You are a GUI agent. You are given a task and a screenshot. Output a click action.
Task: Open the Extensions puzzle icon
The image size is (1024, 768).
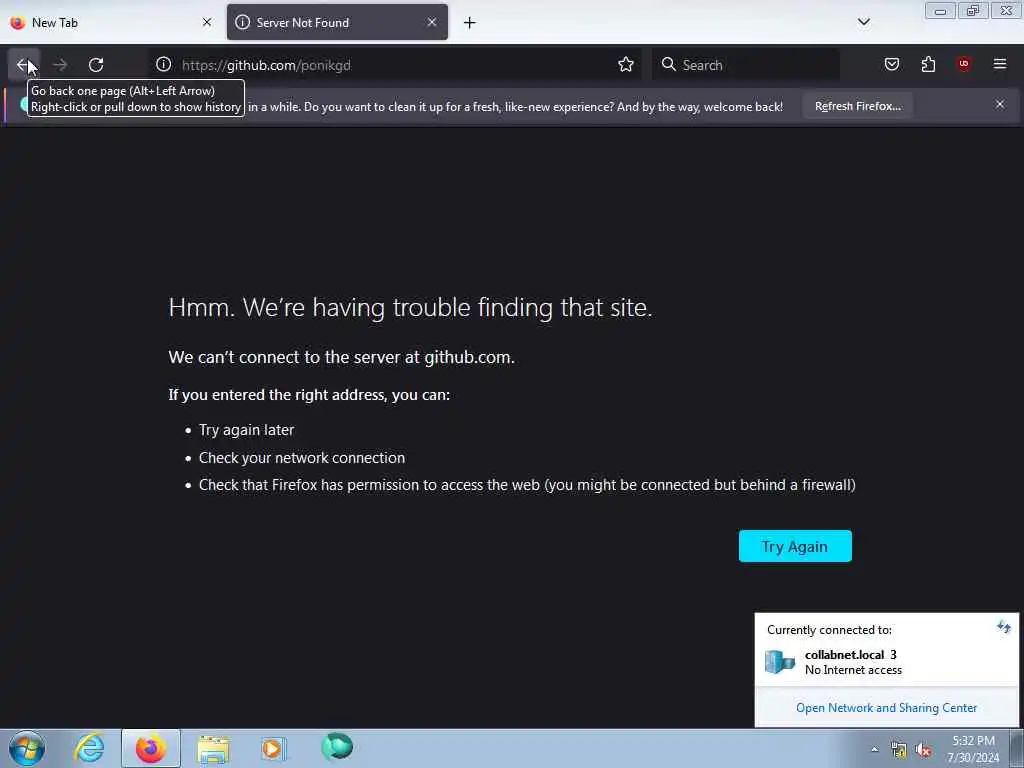tap(928, 64)
